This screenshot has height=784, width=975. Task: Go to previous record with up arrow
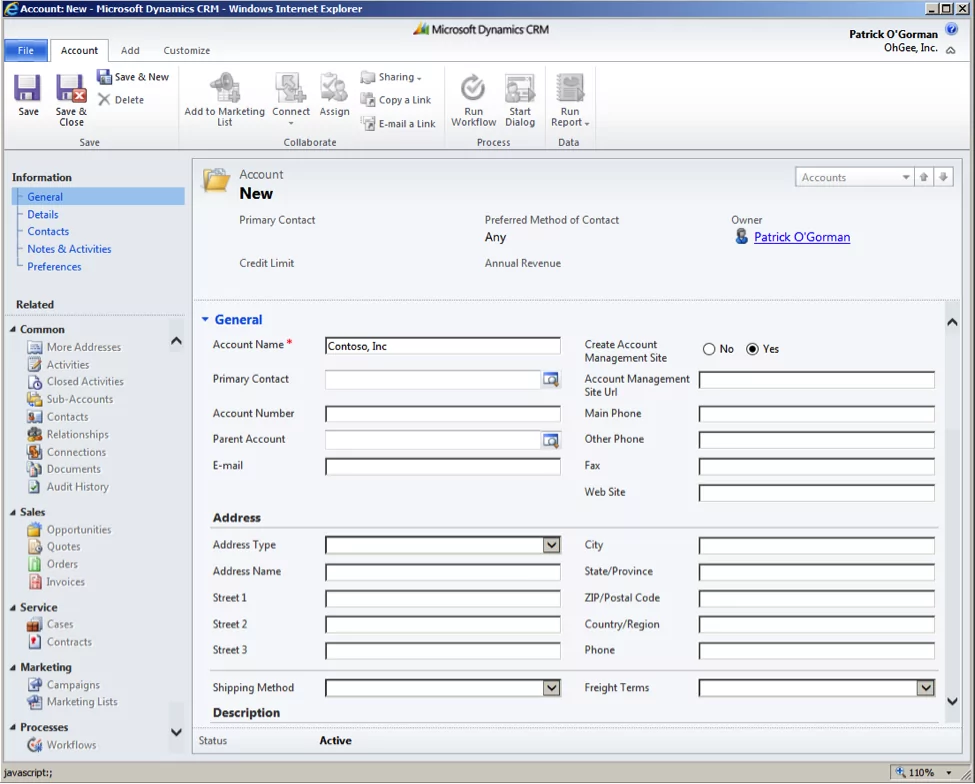(x=924, y=177)
